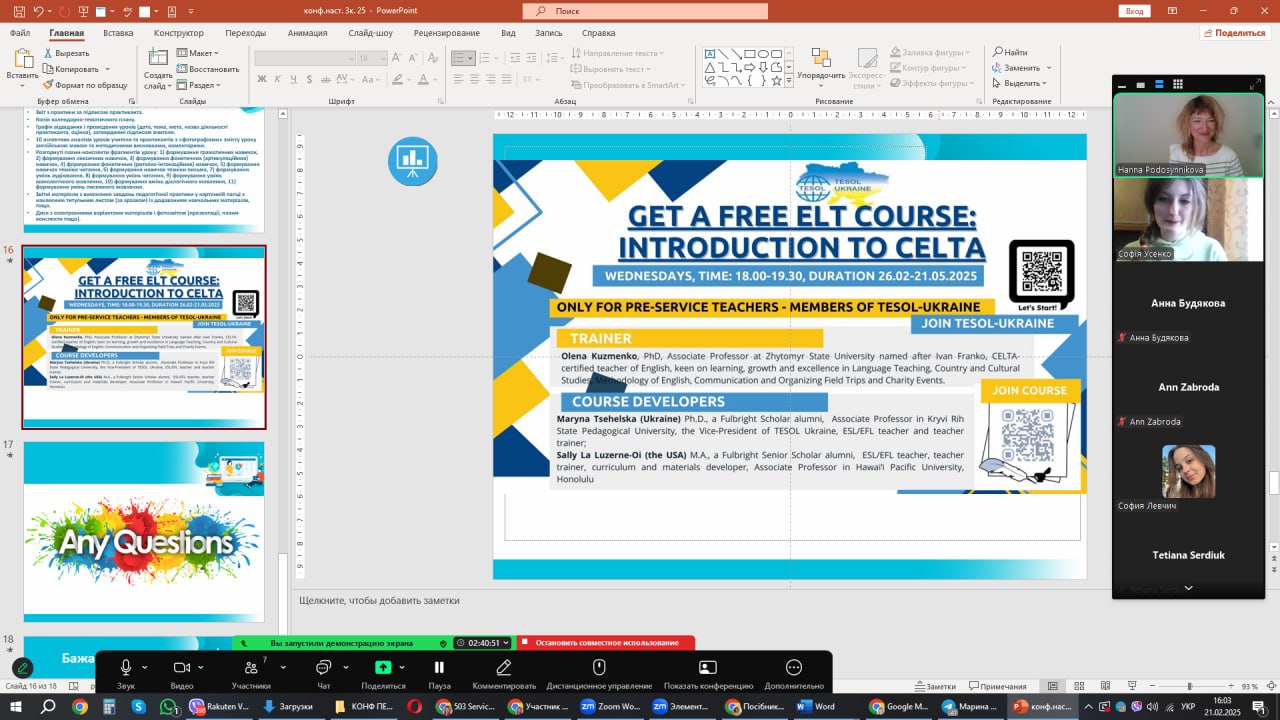Click the Поиск search box in title bar
The width and height of the screenshot is (1280, 720).
coord(645,11)
